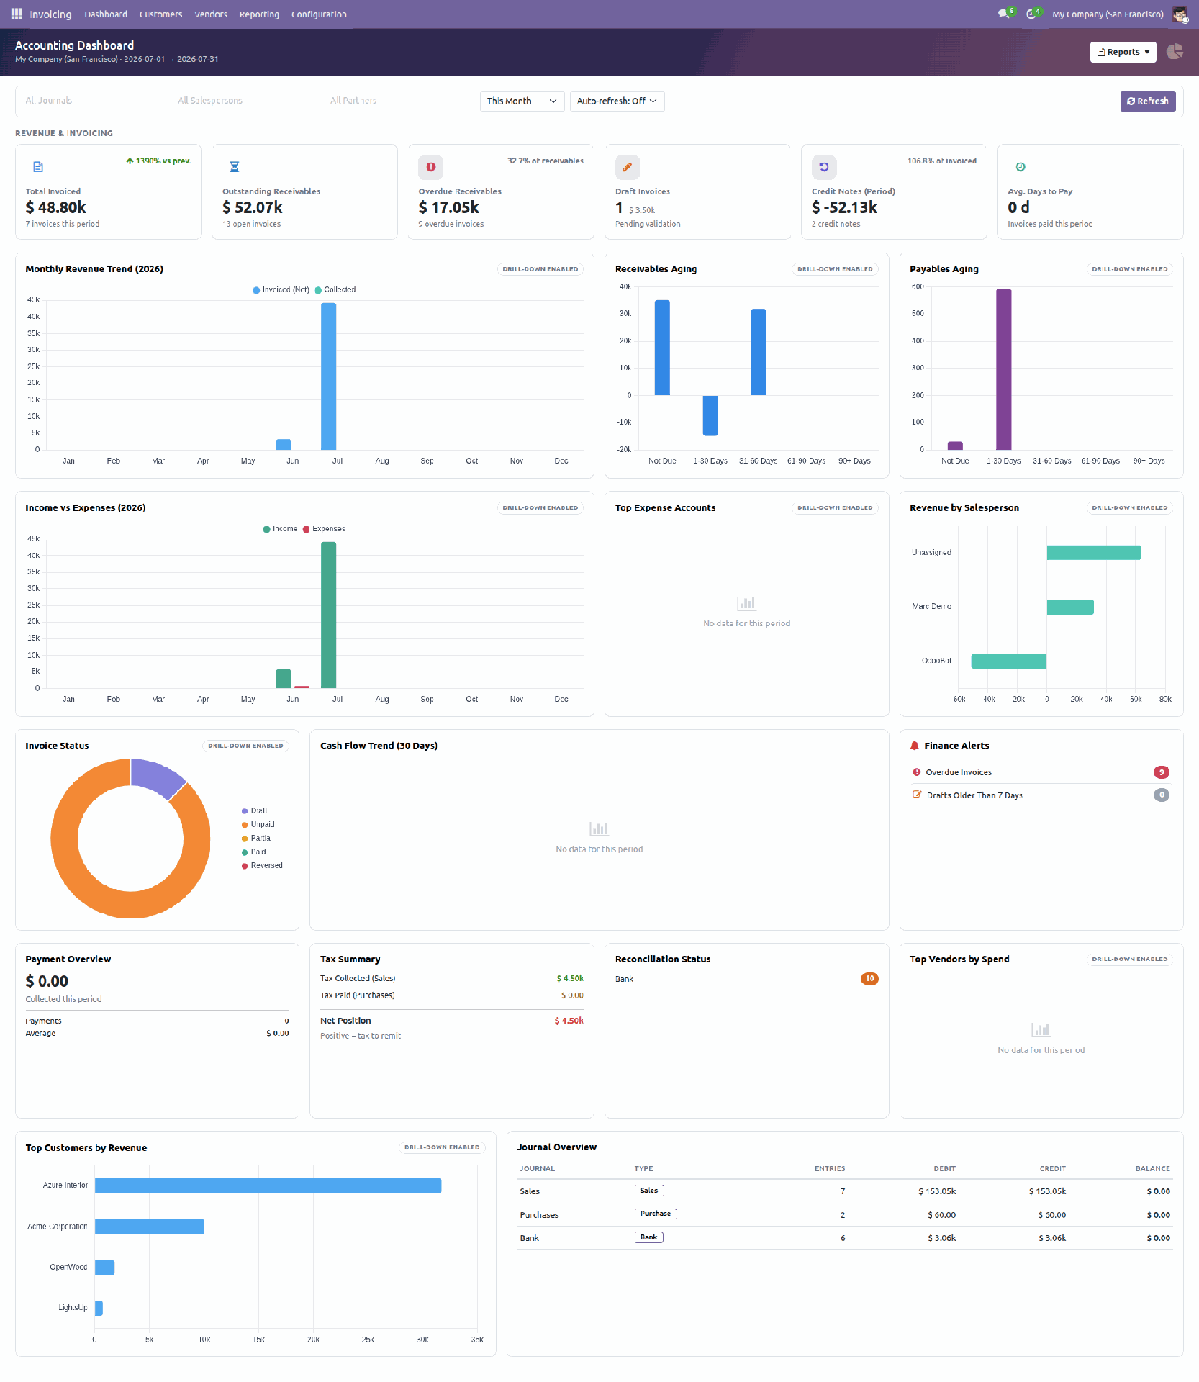
Task: Click the Total Invoiced document icon
Action: (38, 167)
